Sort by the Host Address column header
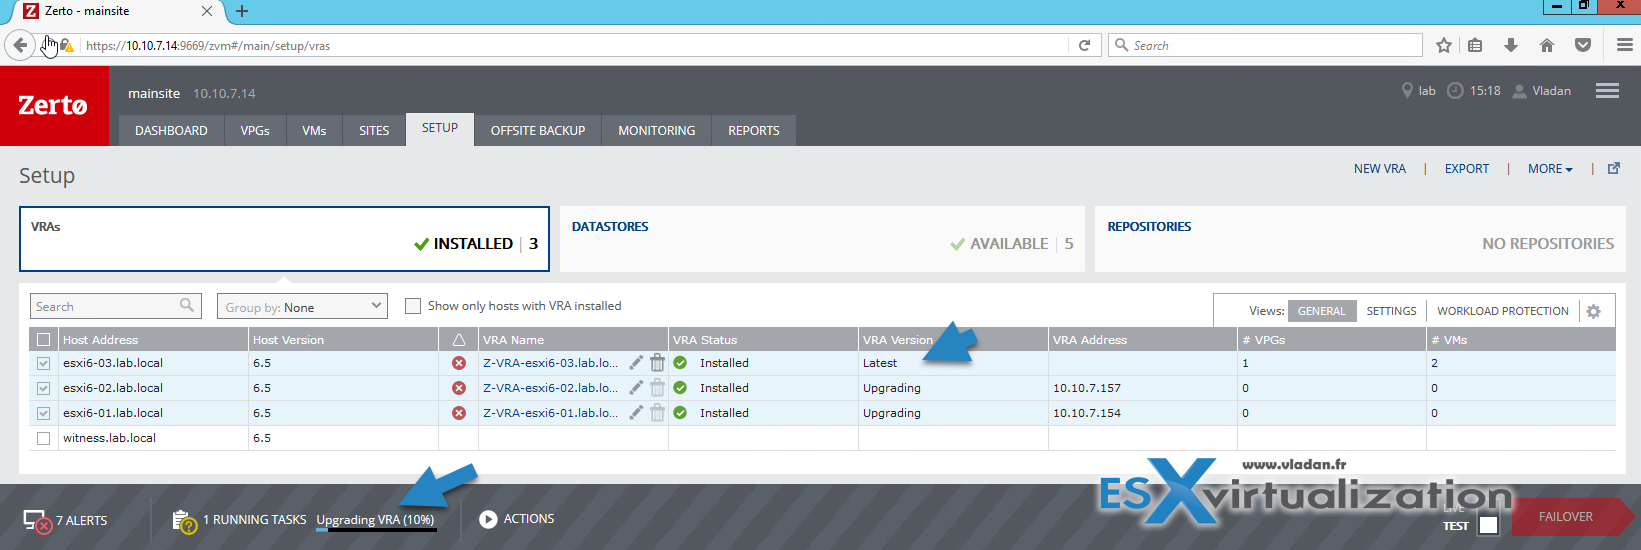Image resolution: width=1641 pixels, height=550 pixels. [100, 340]
